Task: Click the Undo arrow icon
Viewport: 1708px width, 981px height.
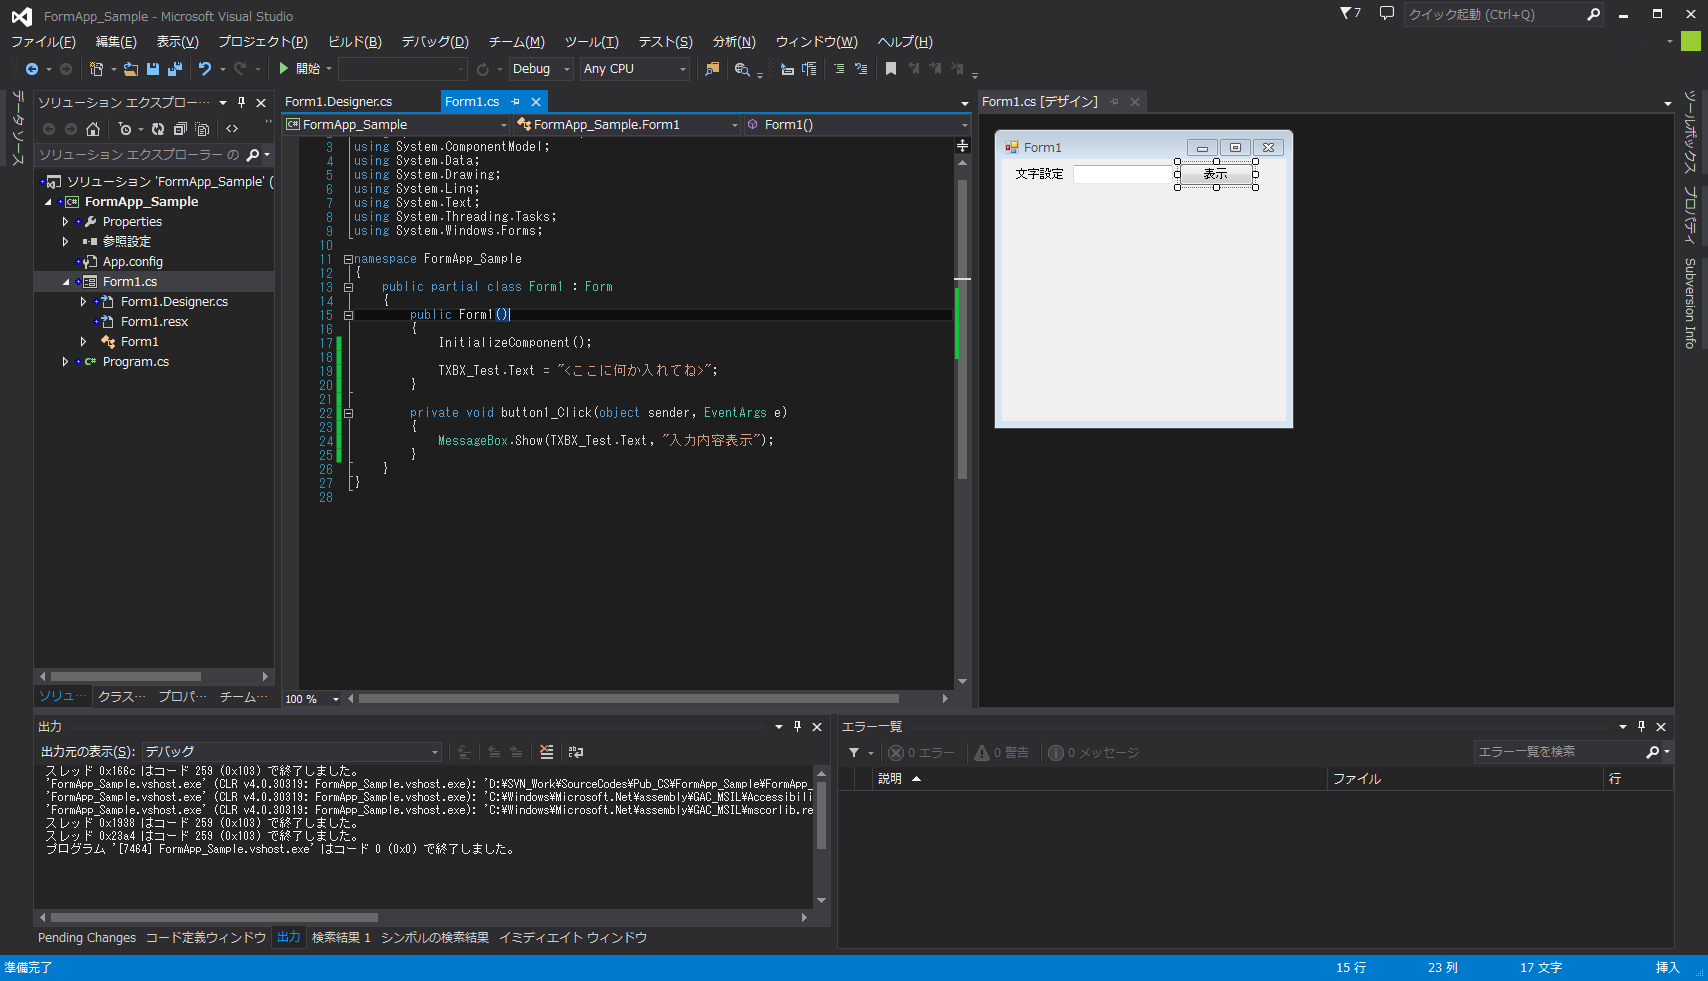Action: (205, 69)
